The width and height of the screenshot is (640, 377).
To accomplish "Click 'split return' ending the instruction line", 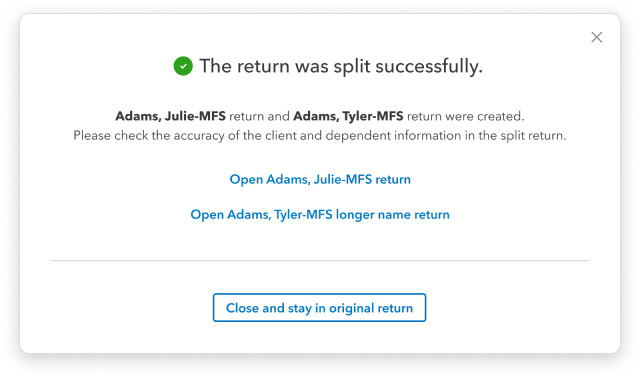I will [533, 135].
